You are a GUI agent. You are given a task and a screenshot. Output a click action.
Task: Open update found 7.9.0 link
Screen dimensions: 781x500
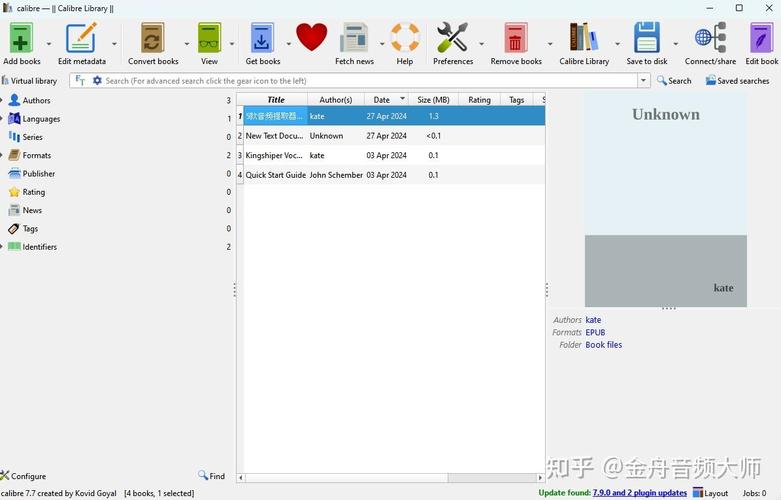pos(640,493)
